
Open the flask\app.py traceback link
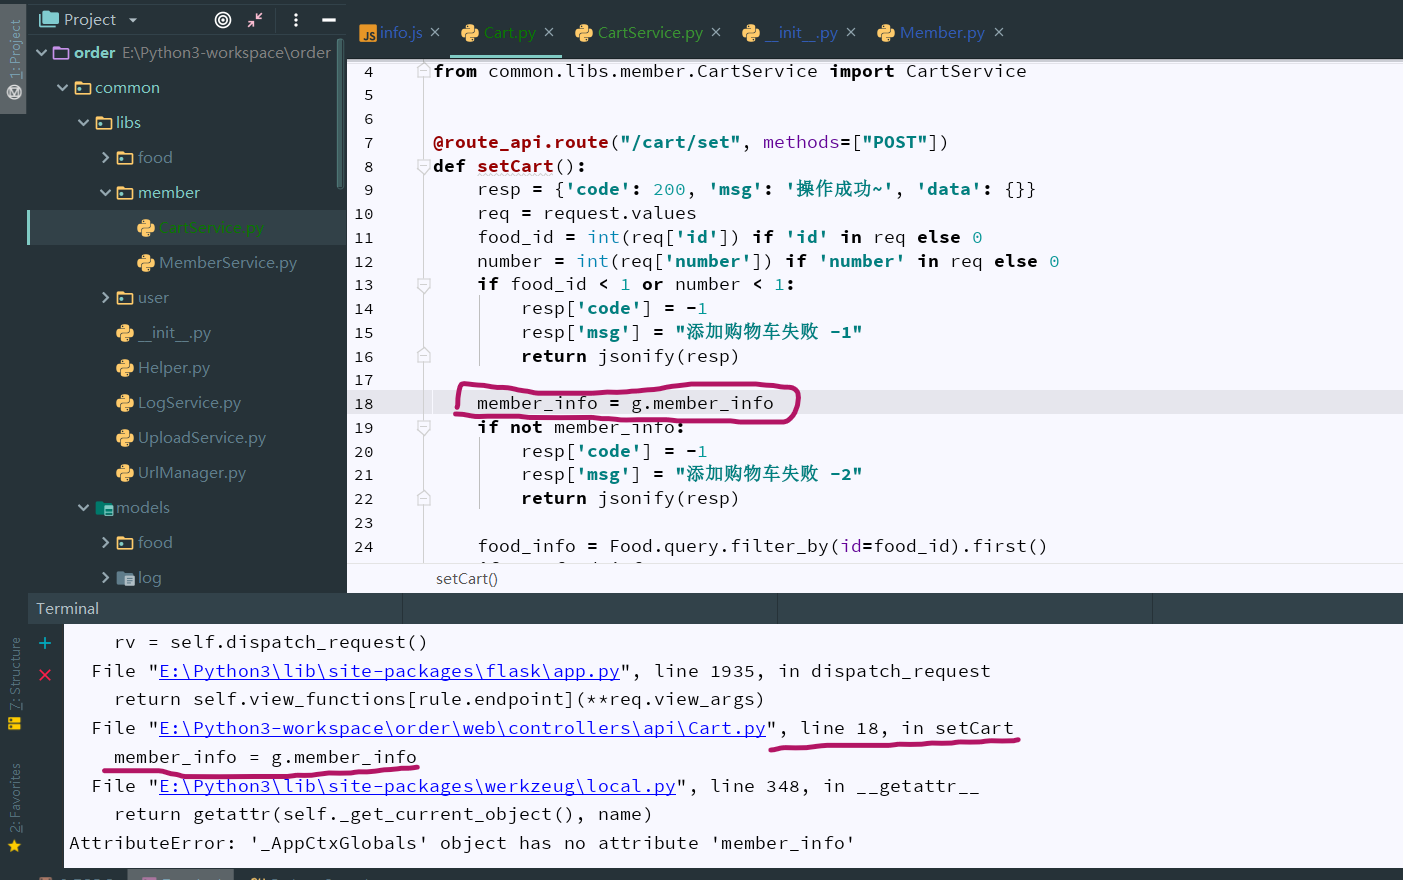390,671
